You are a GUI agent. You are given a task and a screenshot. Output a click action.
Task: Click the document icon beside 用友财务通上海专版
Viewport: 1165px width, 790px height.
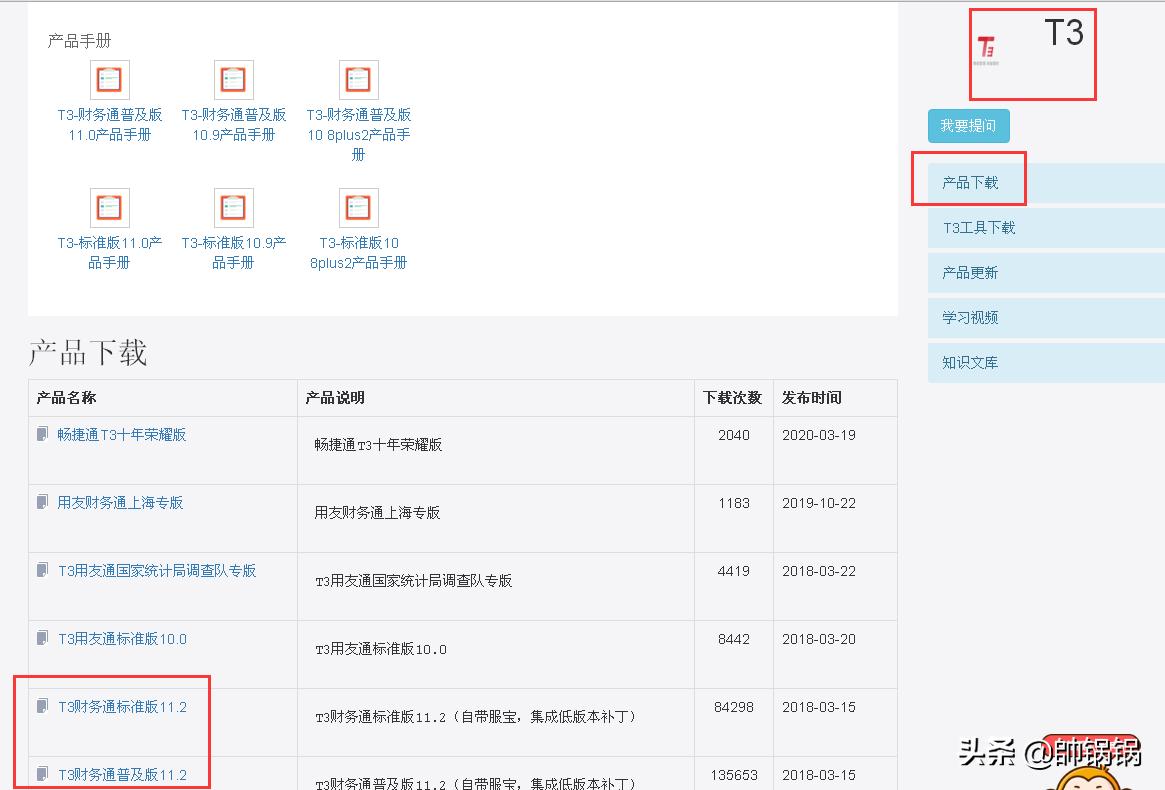pos(41,503)
